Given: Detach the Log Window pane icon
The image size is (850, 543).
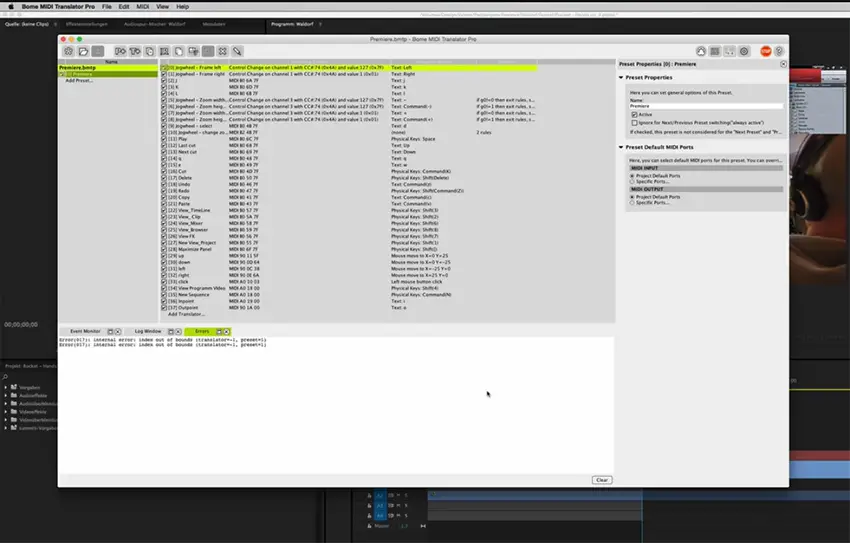Looking at the screenshot, I should (x=171, y=331).
